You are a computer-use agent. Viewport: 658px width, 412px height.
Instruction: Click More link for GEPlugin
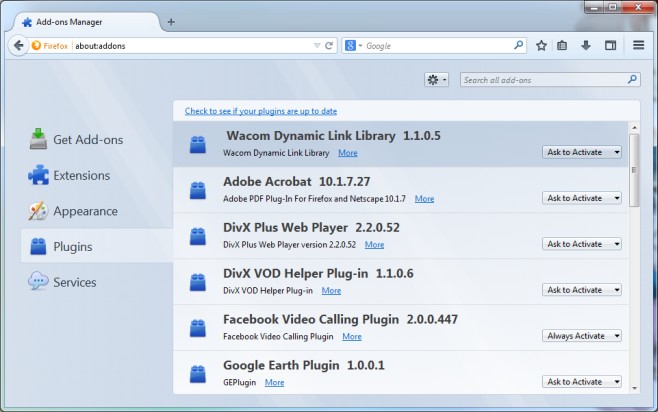[274, 382]
